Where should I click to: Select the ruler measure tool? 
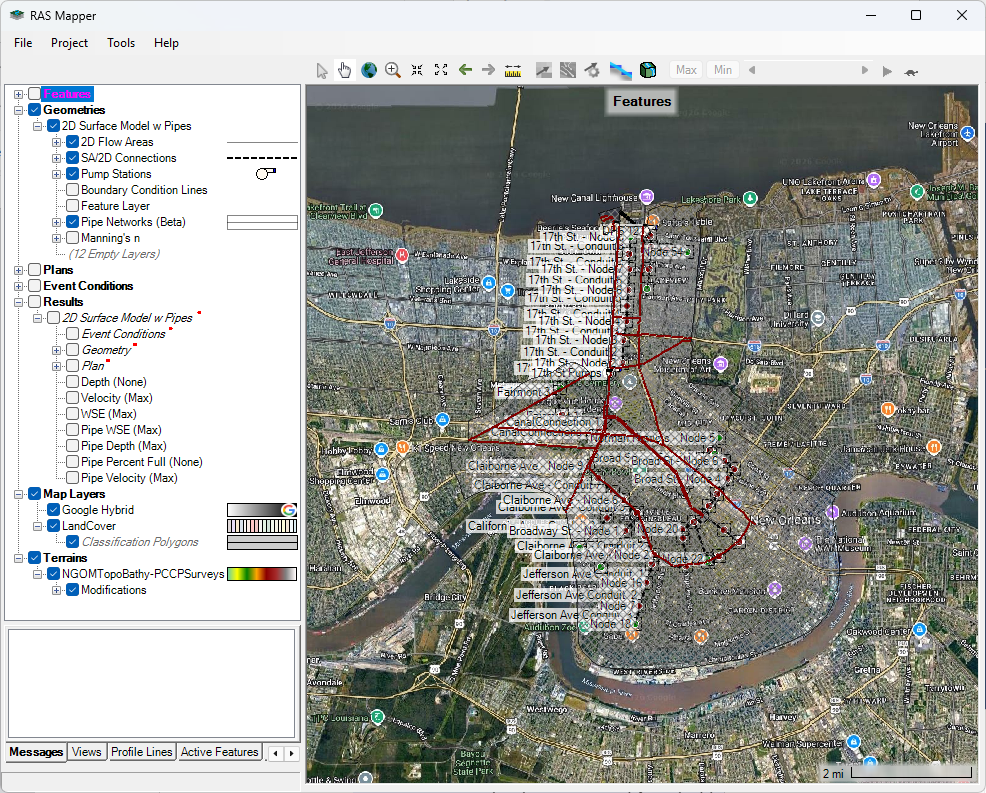tap(513, 70)
